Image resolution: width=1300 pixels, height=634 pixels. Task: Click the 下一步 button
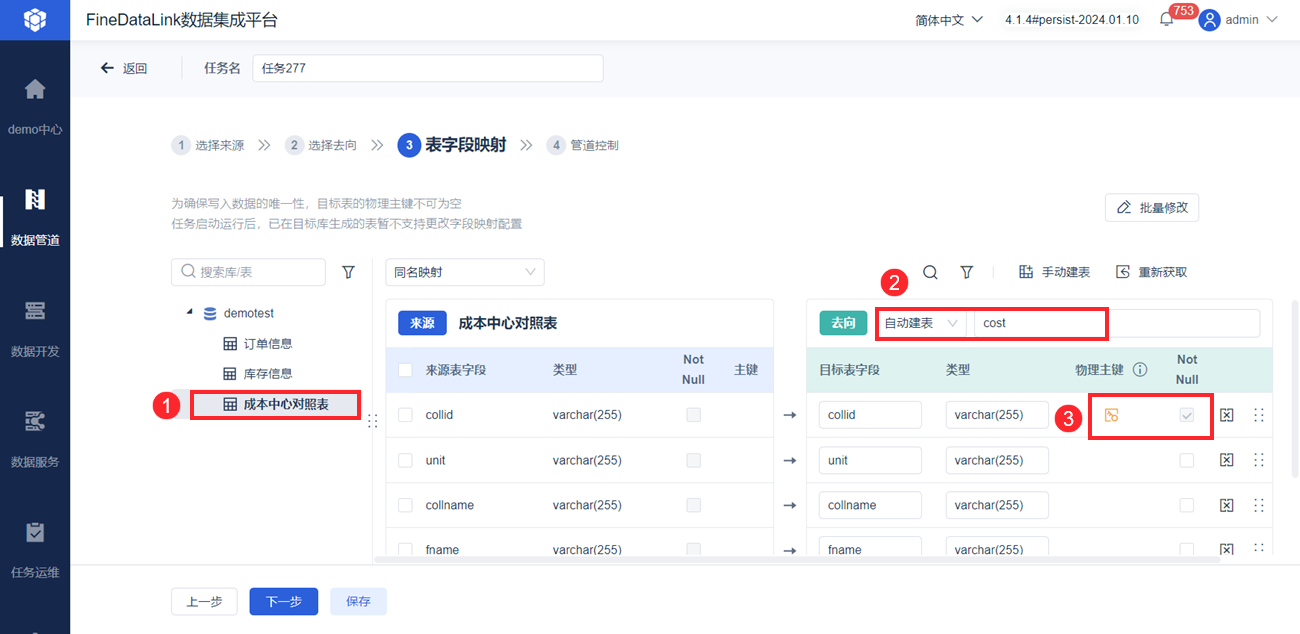(x=284, y=601)
